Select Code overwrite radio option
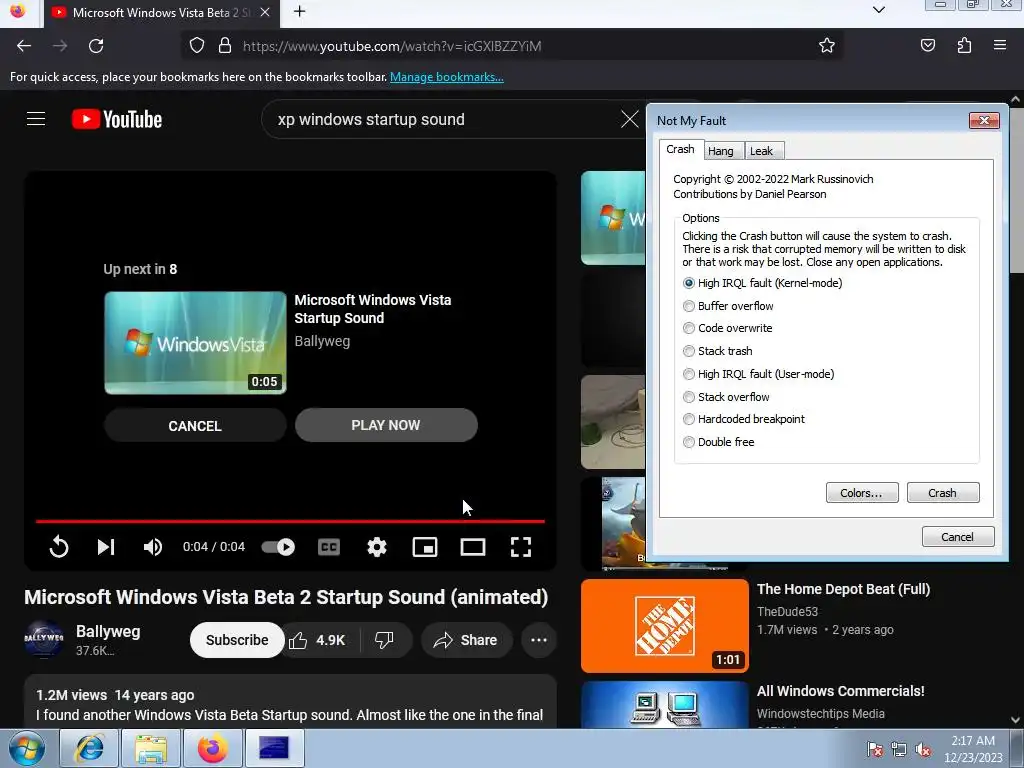The width and height of the screenshot is (1024, 768). click(x=688, y=328)
